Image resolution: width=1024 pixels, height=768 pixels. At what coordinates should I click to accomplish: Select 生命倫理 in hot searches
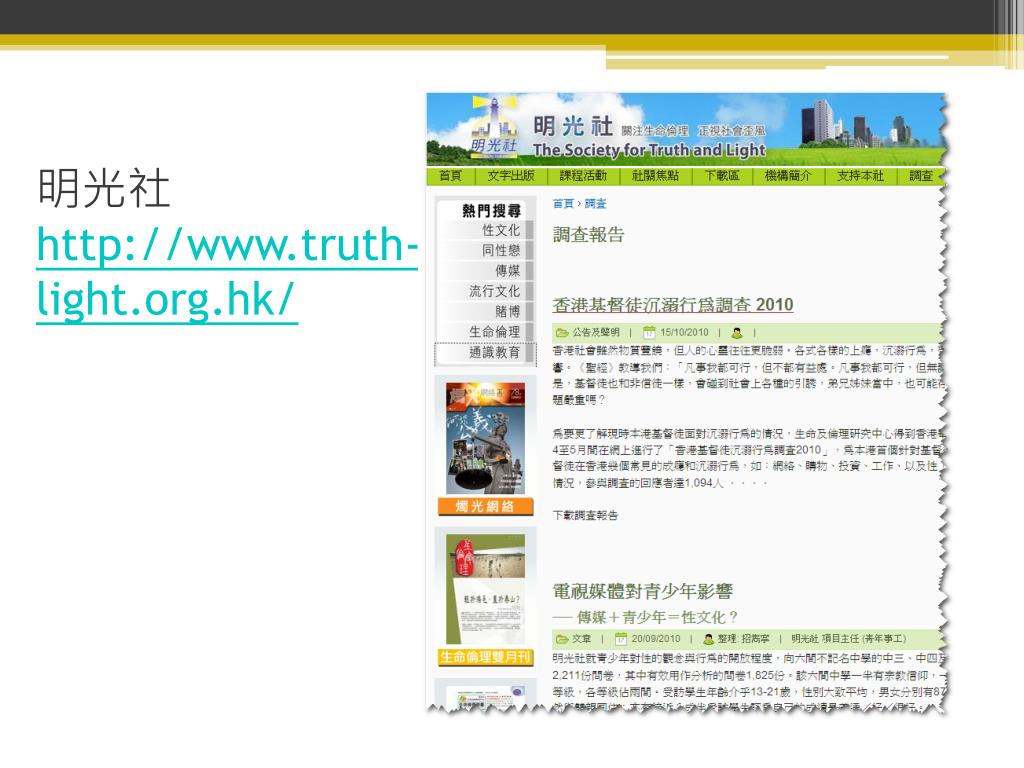[x=494, y=332]
